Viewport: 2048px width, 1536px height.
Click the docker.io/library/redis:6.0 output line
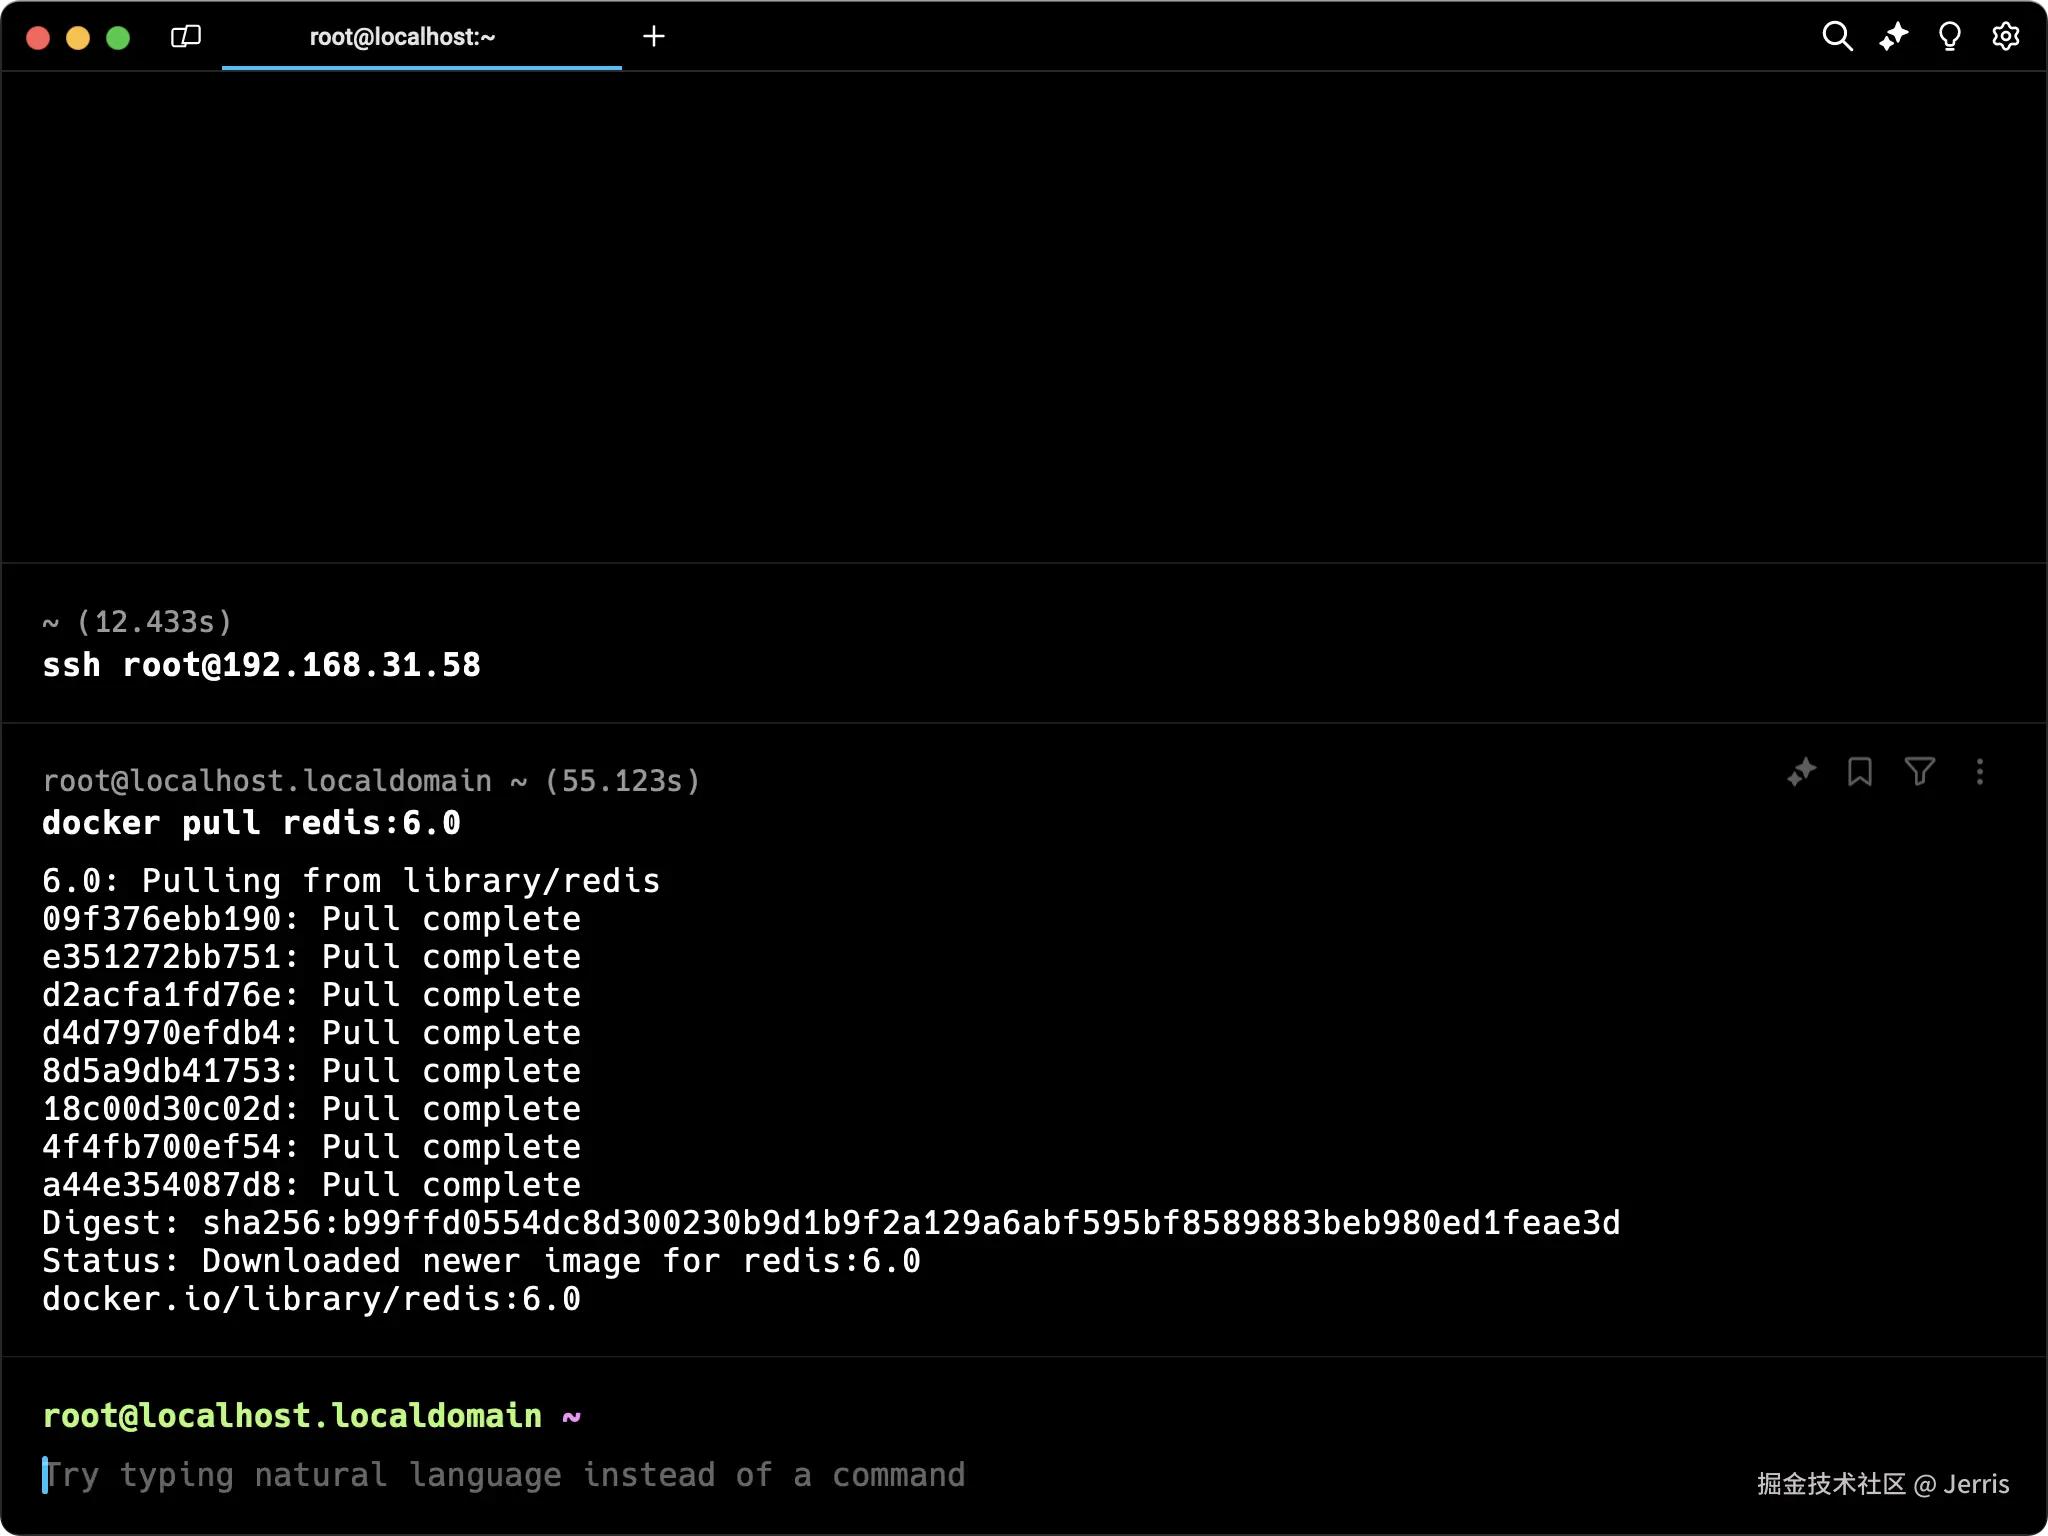point(311,1299)
